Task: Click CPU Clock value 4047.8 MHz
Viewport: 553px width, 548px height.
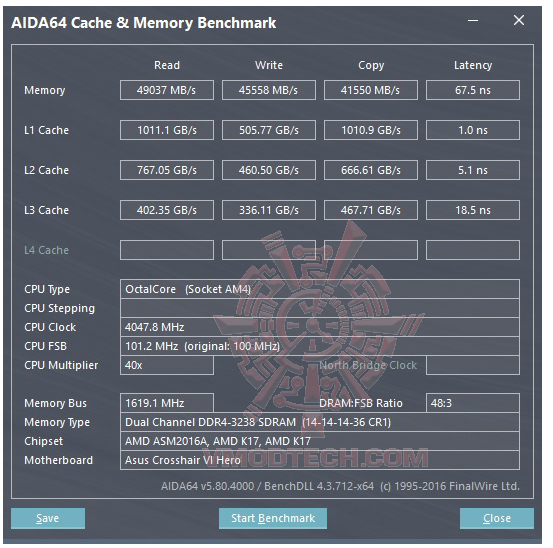Action: [x=320, y=327]
